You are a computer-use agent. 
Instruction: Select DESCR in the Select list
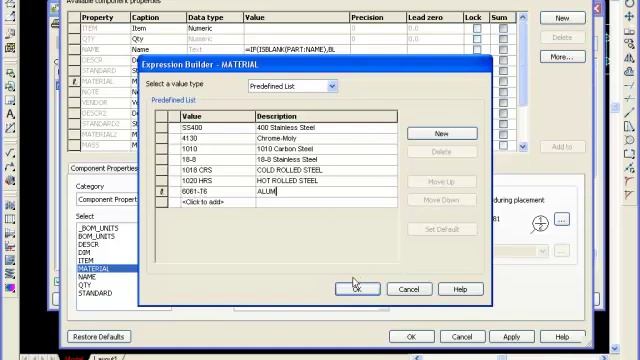[89, 244]
